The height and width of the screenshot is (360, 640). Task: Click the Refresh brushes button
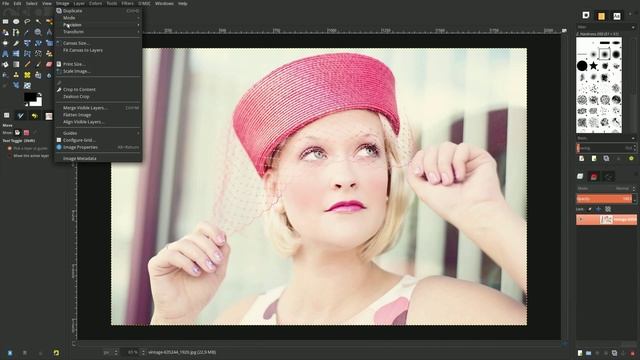pos(631,158)
